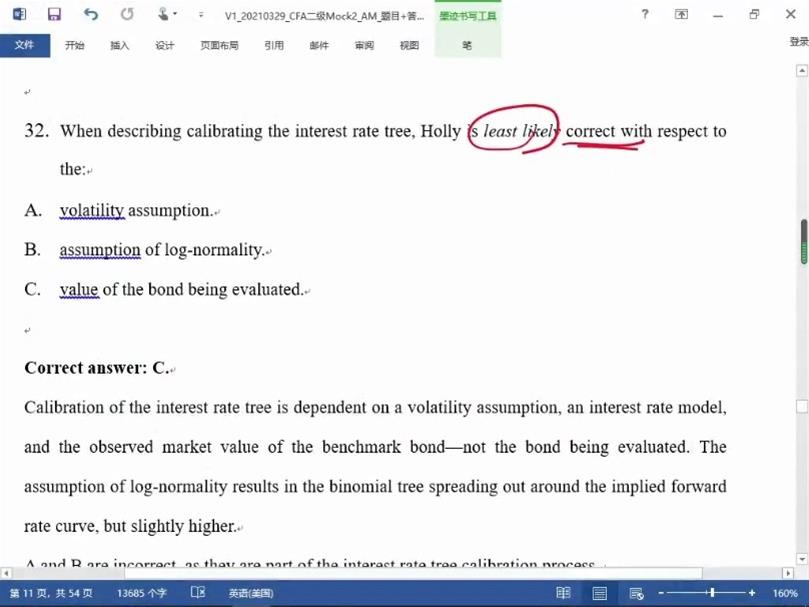Open the touch/mouse mode button
This screenshot has height=607, width=809.
(x=163, y=14)
